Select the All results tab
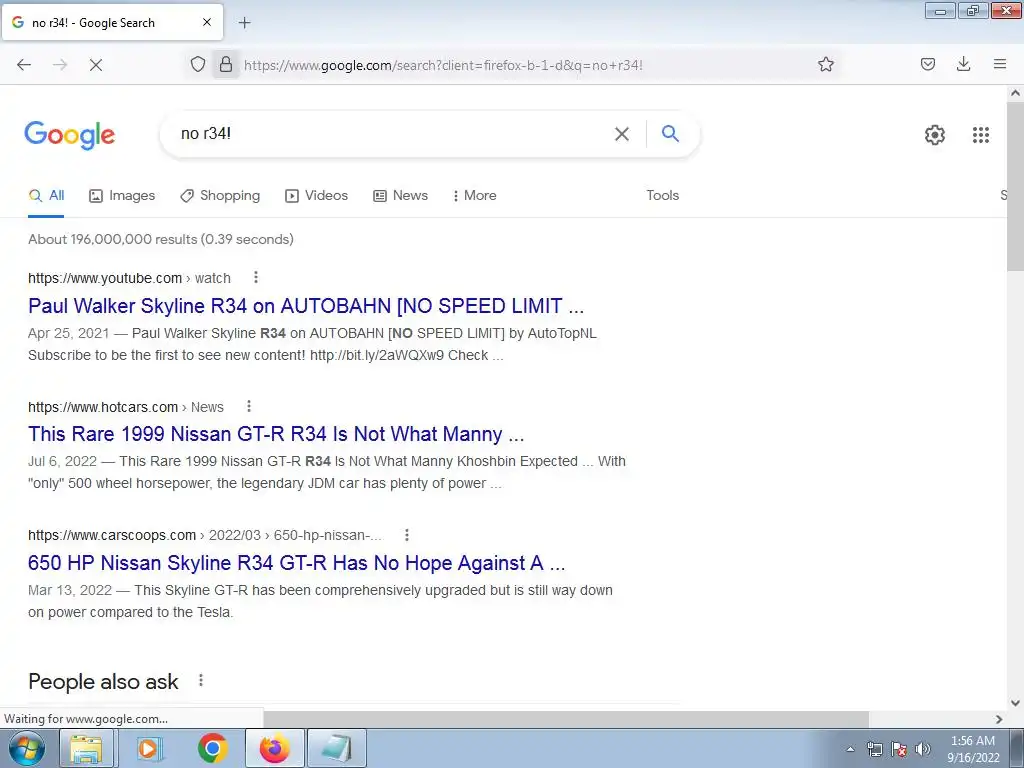 pos(46,195)
